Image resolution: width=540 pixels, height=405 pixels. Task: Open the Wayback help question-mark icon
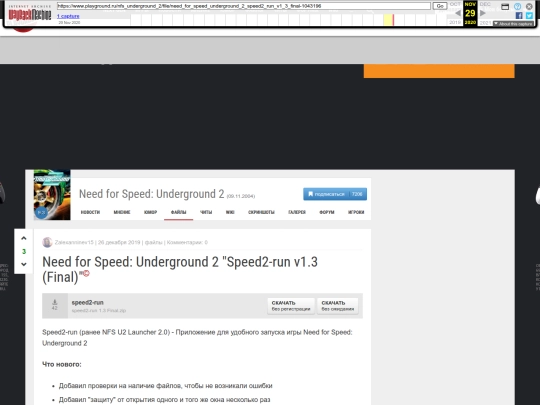[x=517, y=7]
